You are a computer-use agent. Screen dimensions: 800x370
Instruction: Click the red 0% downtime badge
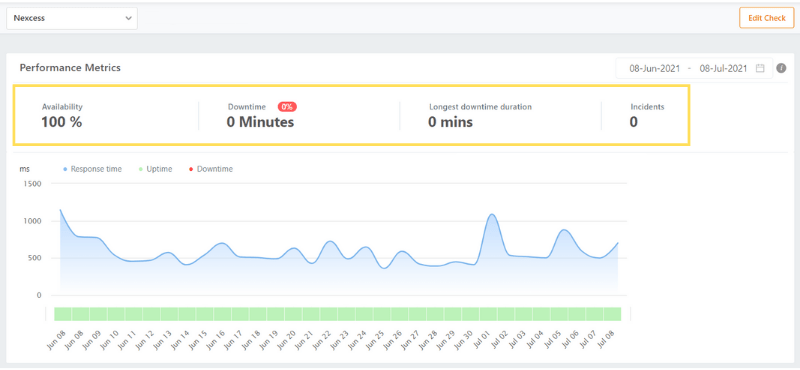(287, 107)
